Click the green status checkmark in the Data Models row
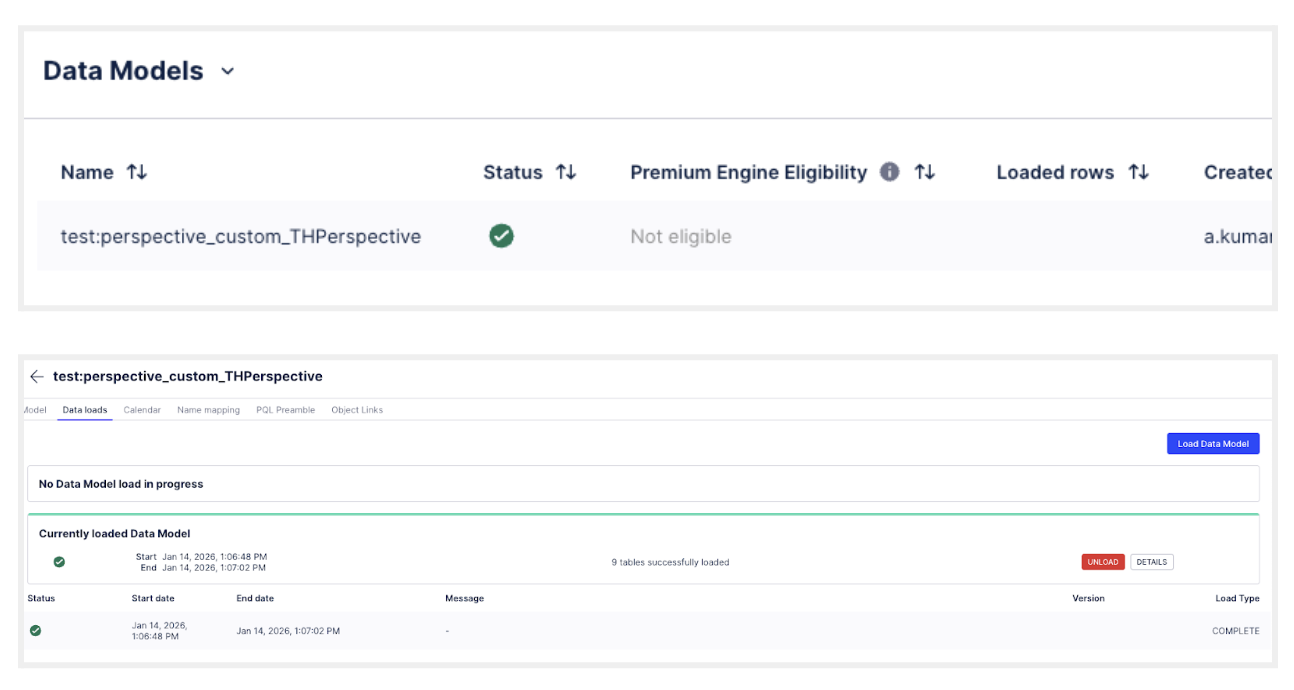Viewport: 1294px width, 690px height. coord(501,236)
